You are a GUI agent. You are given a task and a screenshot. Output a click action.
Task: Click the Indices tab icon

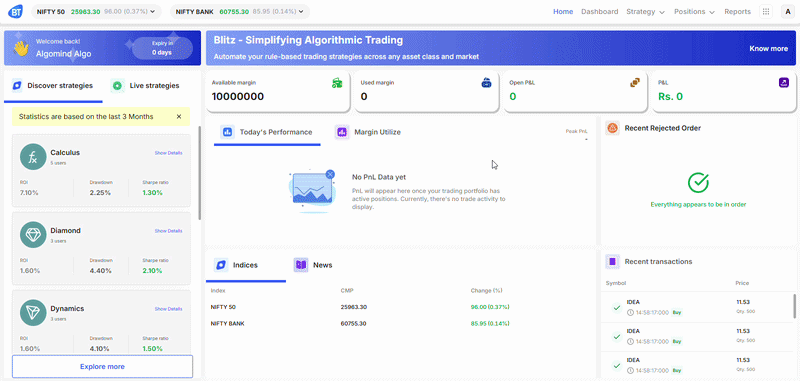(220, 265)
